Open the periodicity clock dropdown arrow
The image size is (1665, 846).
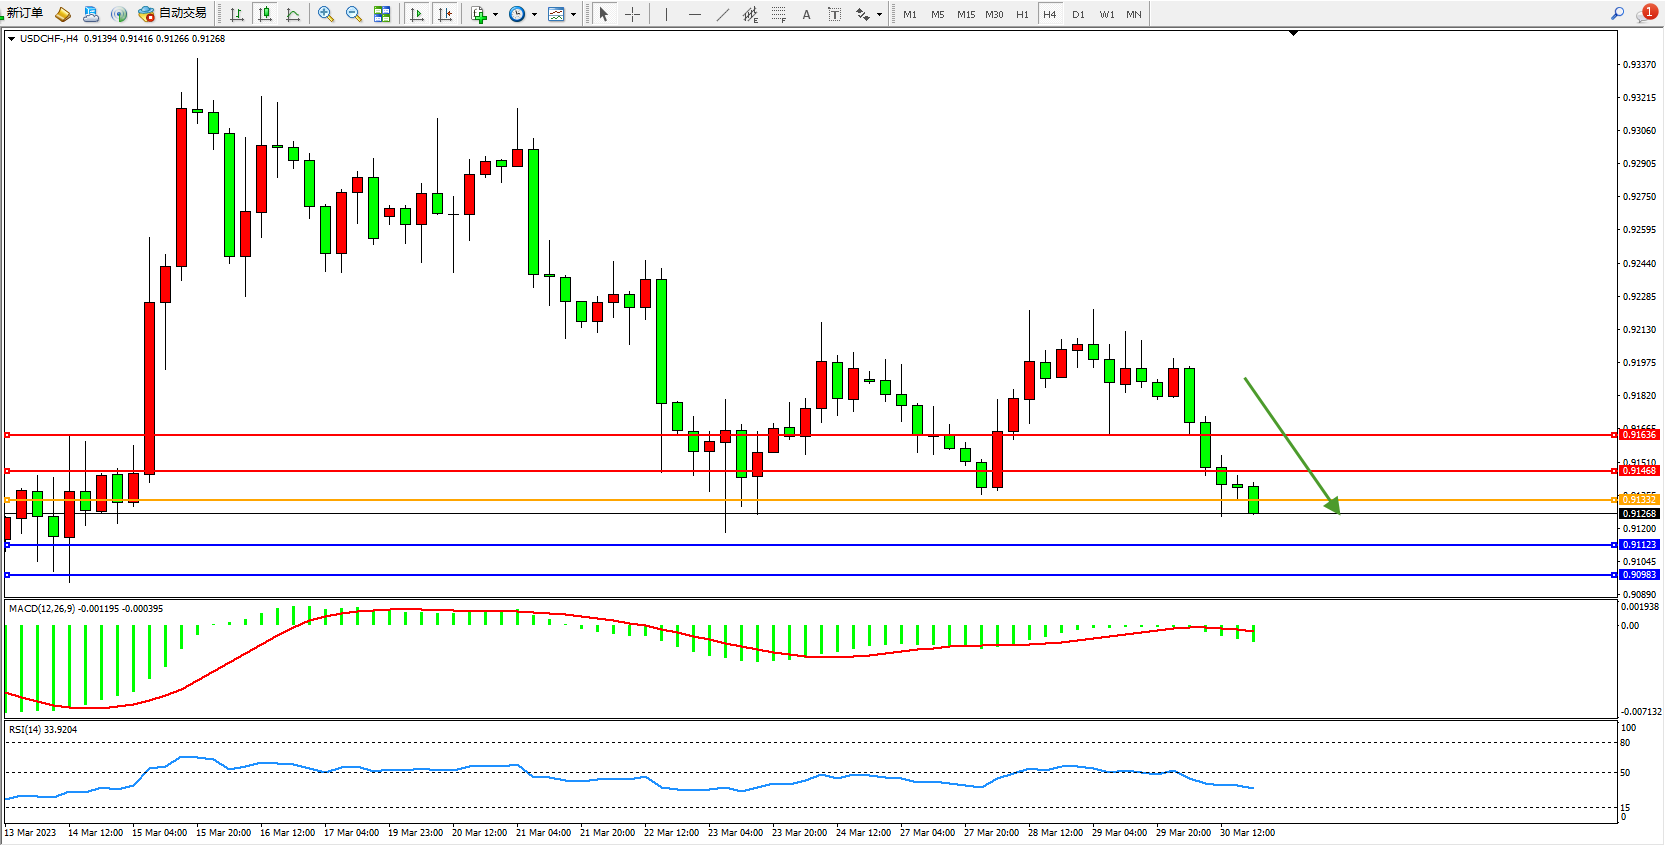pos(534,14)
